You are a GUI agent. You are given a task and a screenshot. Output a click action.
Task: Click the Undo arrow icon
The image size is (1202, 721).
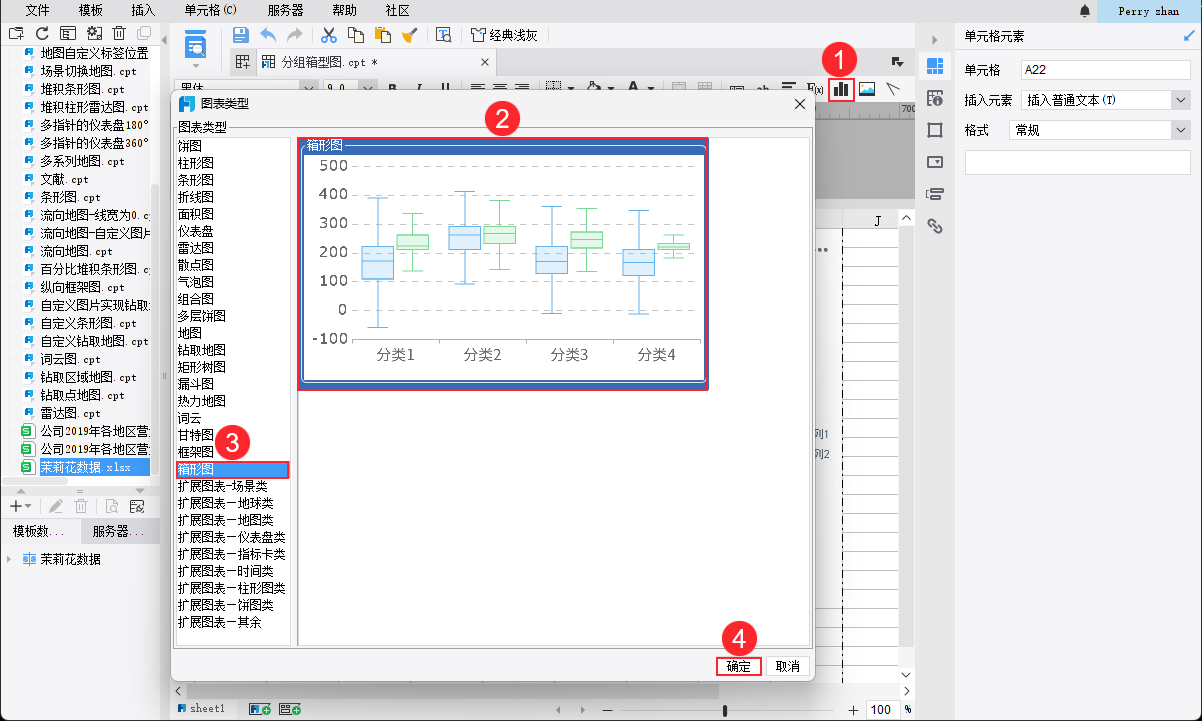click(268, 35)
